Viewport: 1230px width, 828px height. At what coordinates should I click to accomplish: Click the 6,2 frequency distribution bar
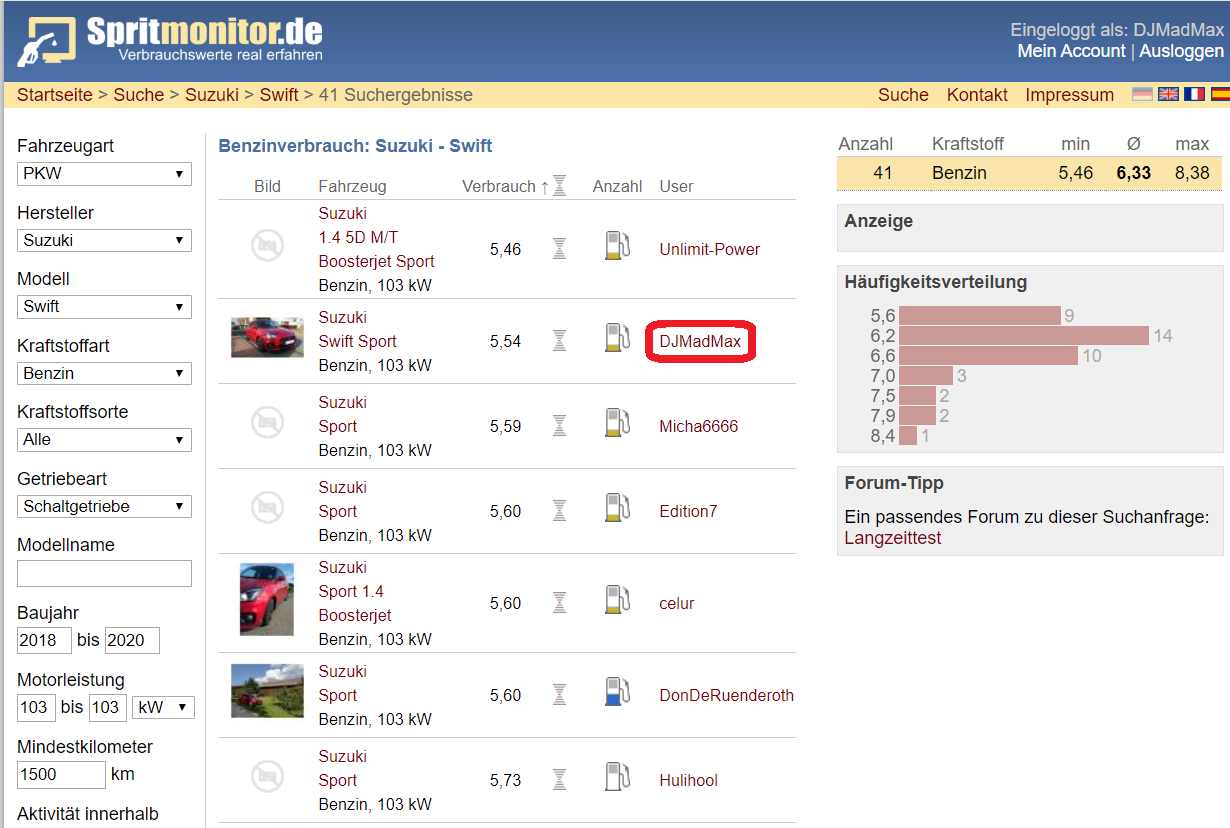1024,336
